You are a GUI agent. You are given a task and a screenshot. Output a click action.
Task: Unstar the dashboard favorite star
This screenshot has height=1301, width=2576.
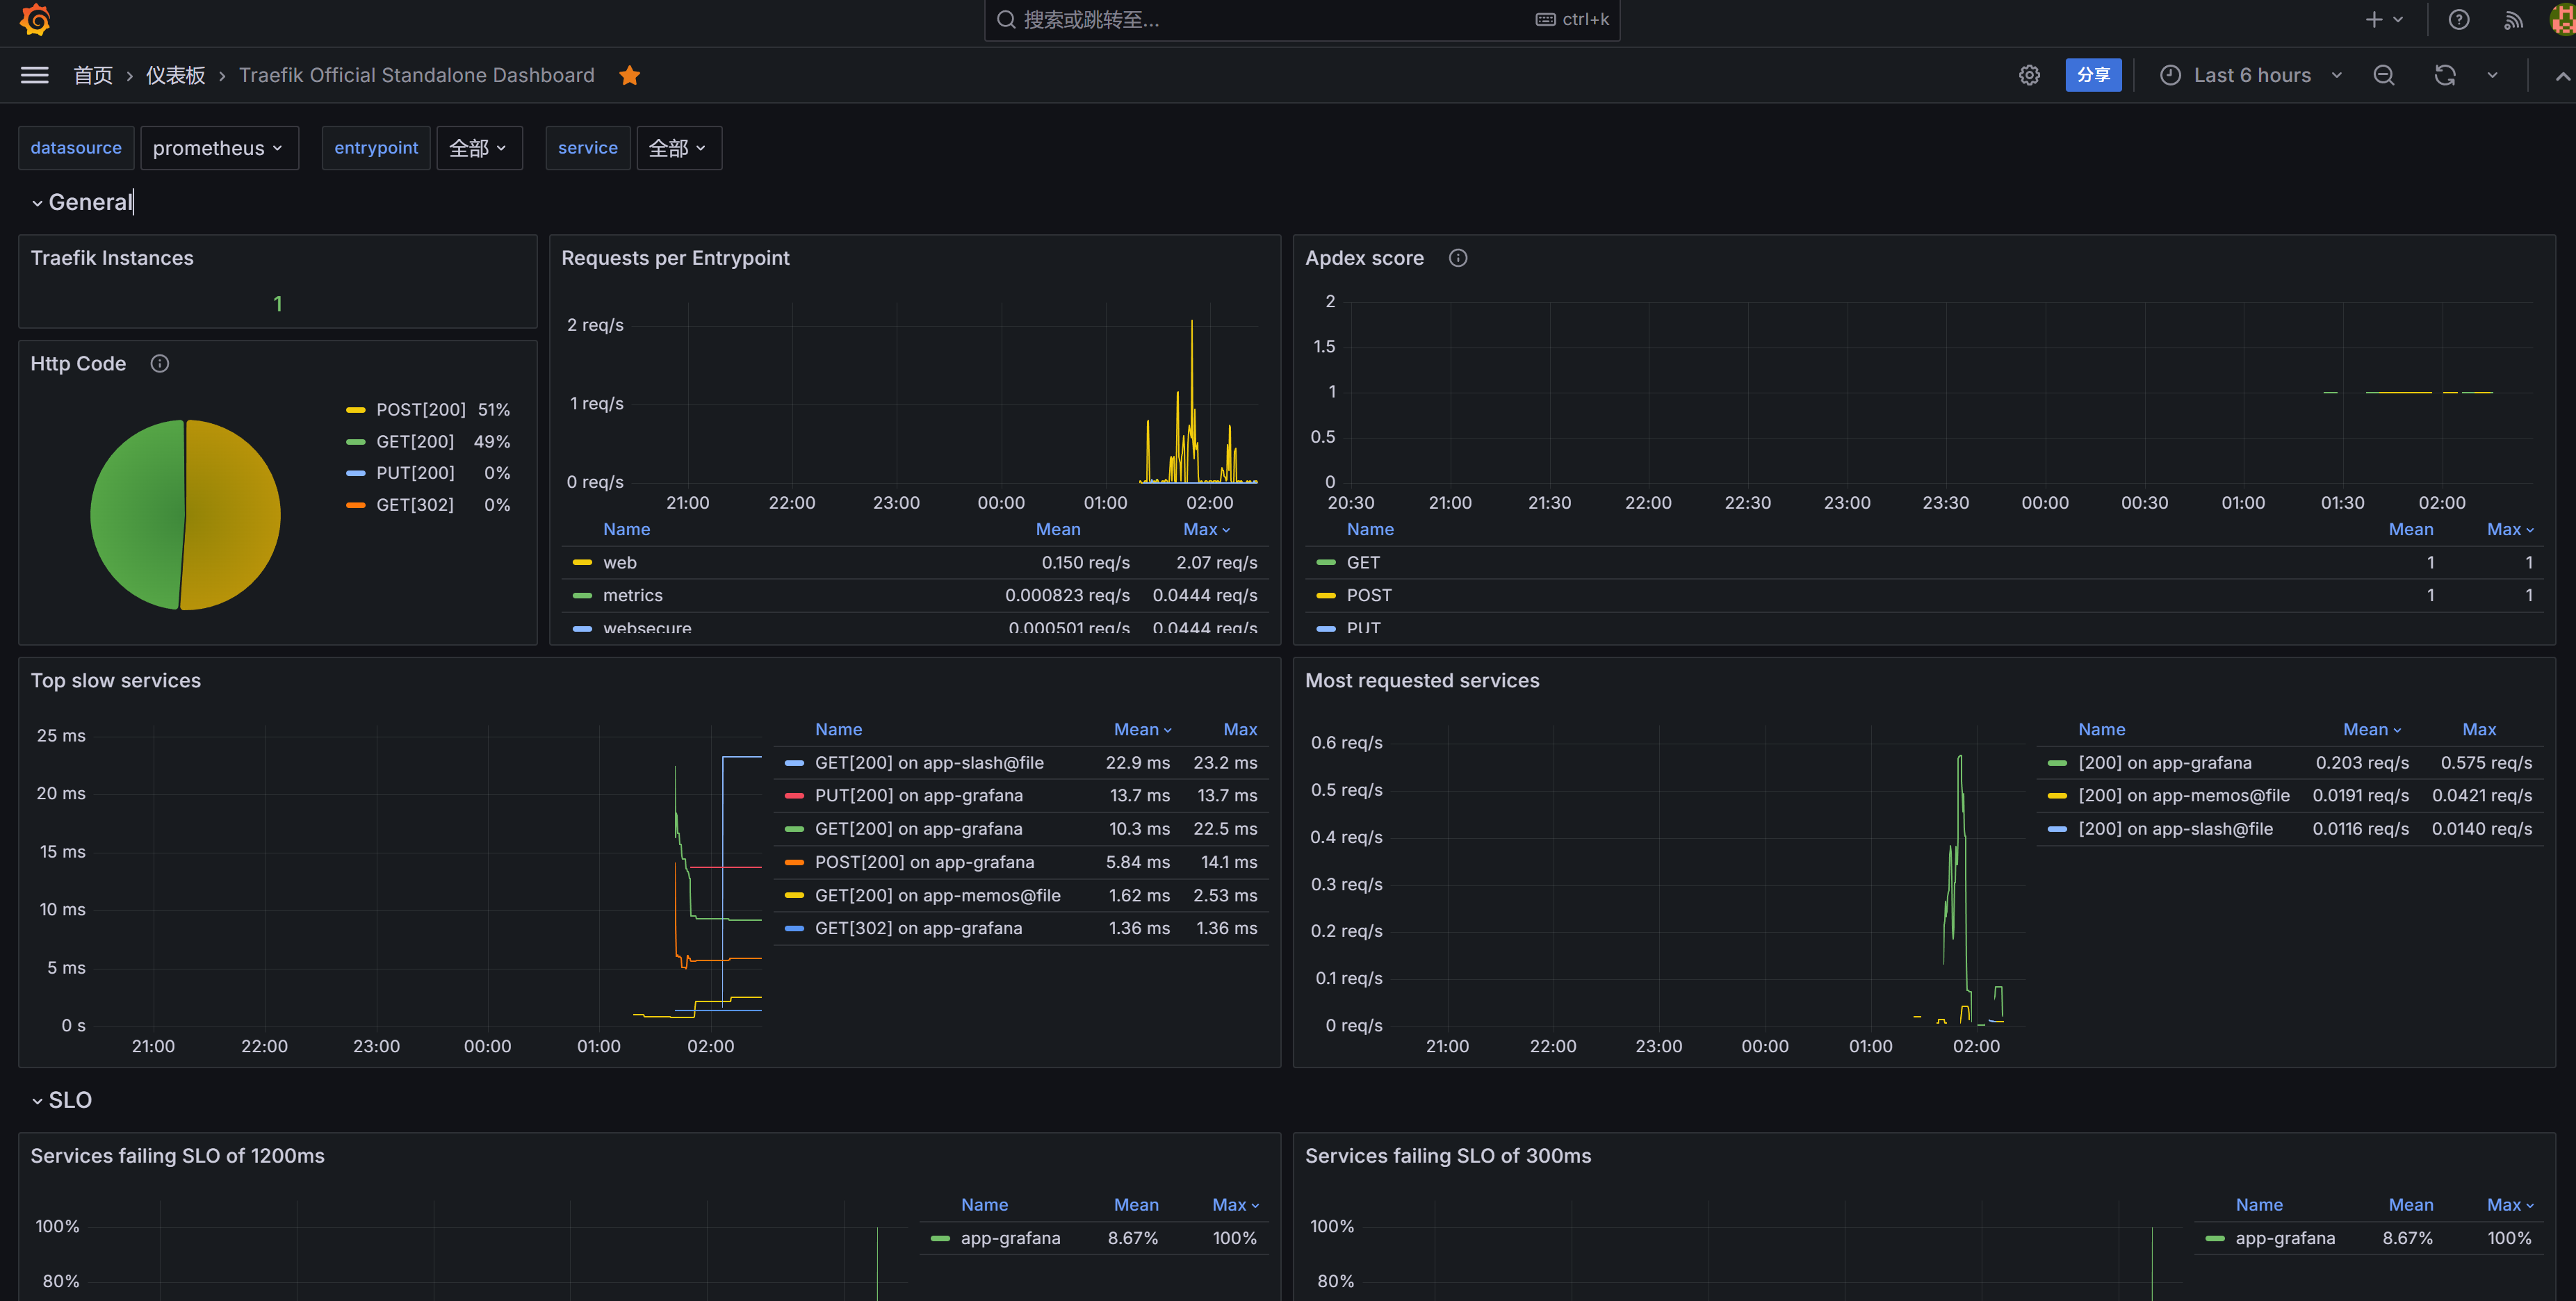(x=629, y=75)
